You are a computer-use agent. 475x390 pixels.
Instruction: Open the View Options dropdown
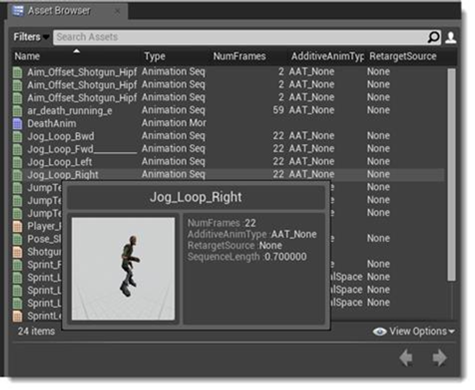(x=422, y=331)
